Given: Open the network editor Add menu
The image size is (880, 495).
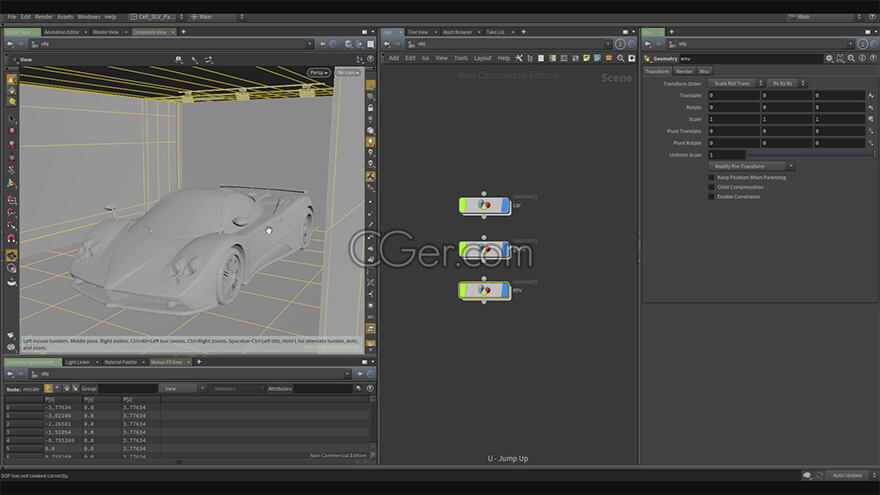Looking at the screenshot, I should pyautogui.click(x=394, y=58).
